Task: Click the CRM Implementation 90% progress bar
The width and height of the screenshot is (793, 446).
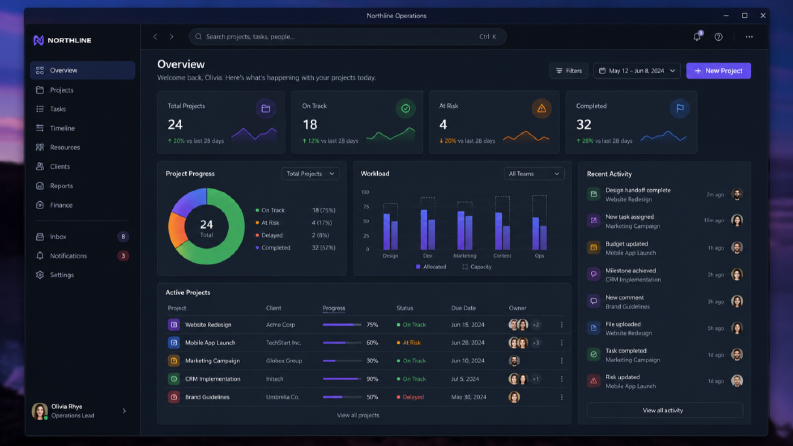Action: 342,379
